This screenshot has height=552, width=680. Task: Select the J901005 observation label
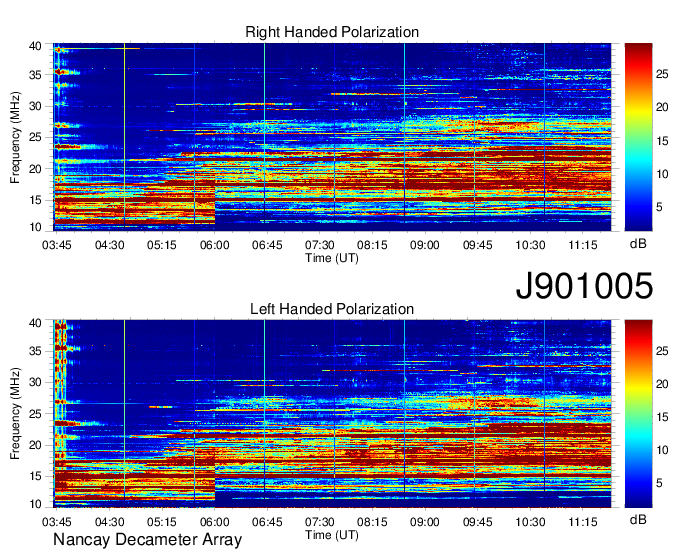click(x=584, y=286)
